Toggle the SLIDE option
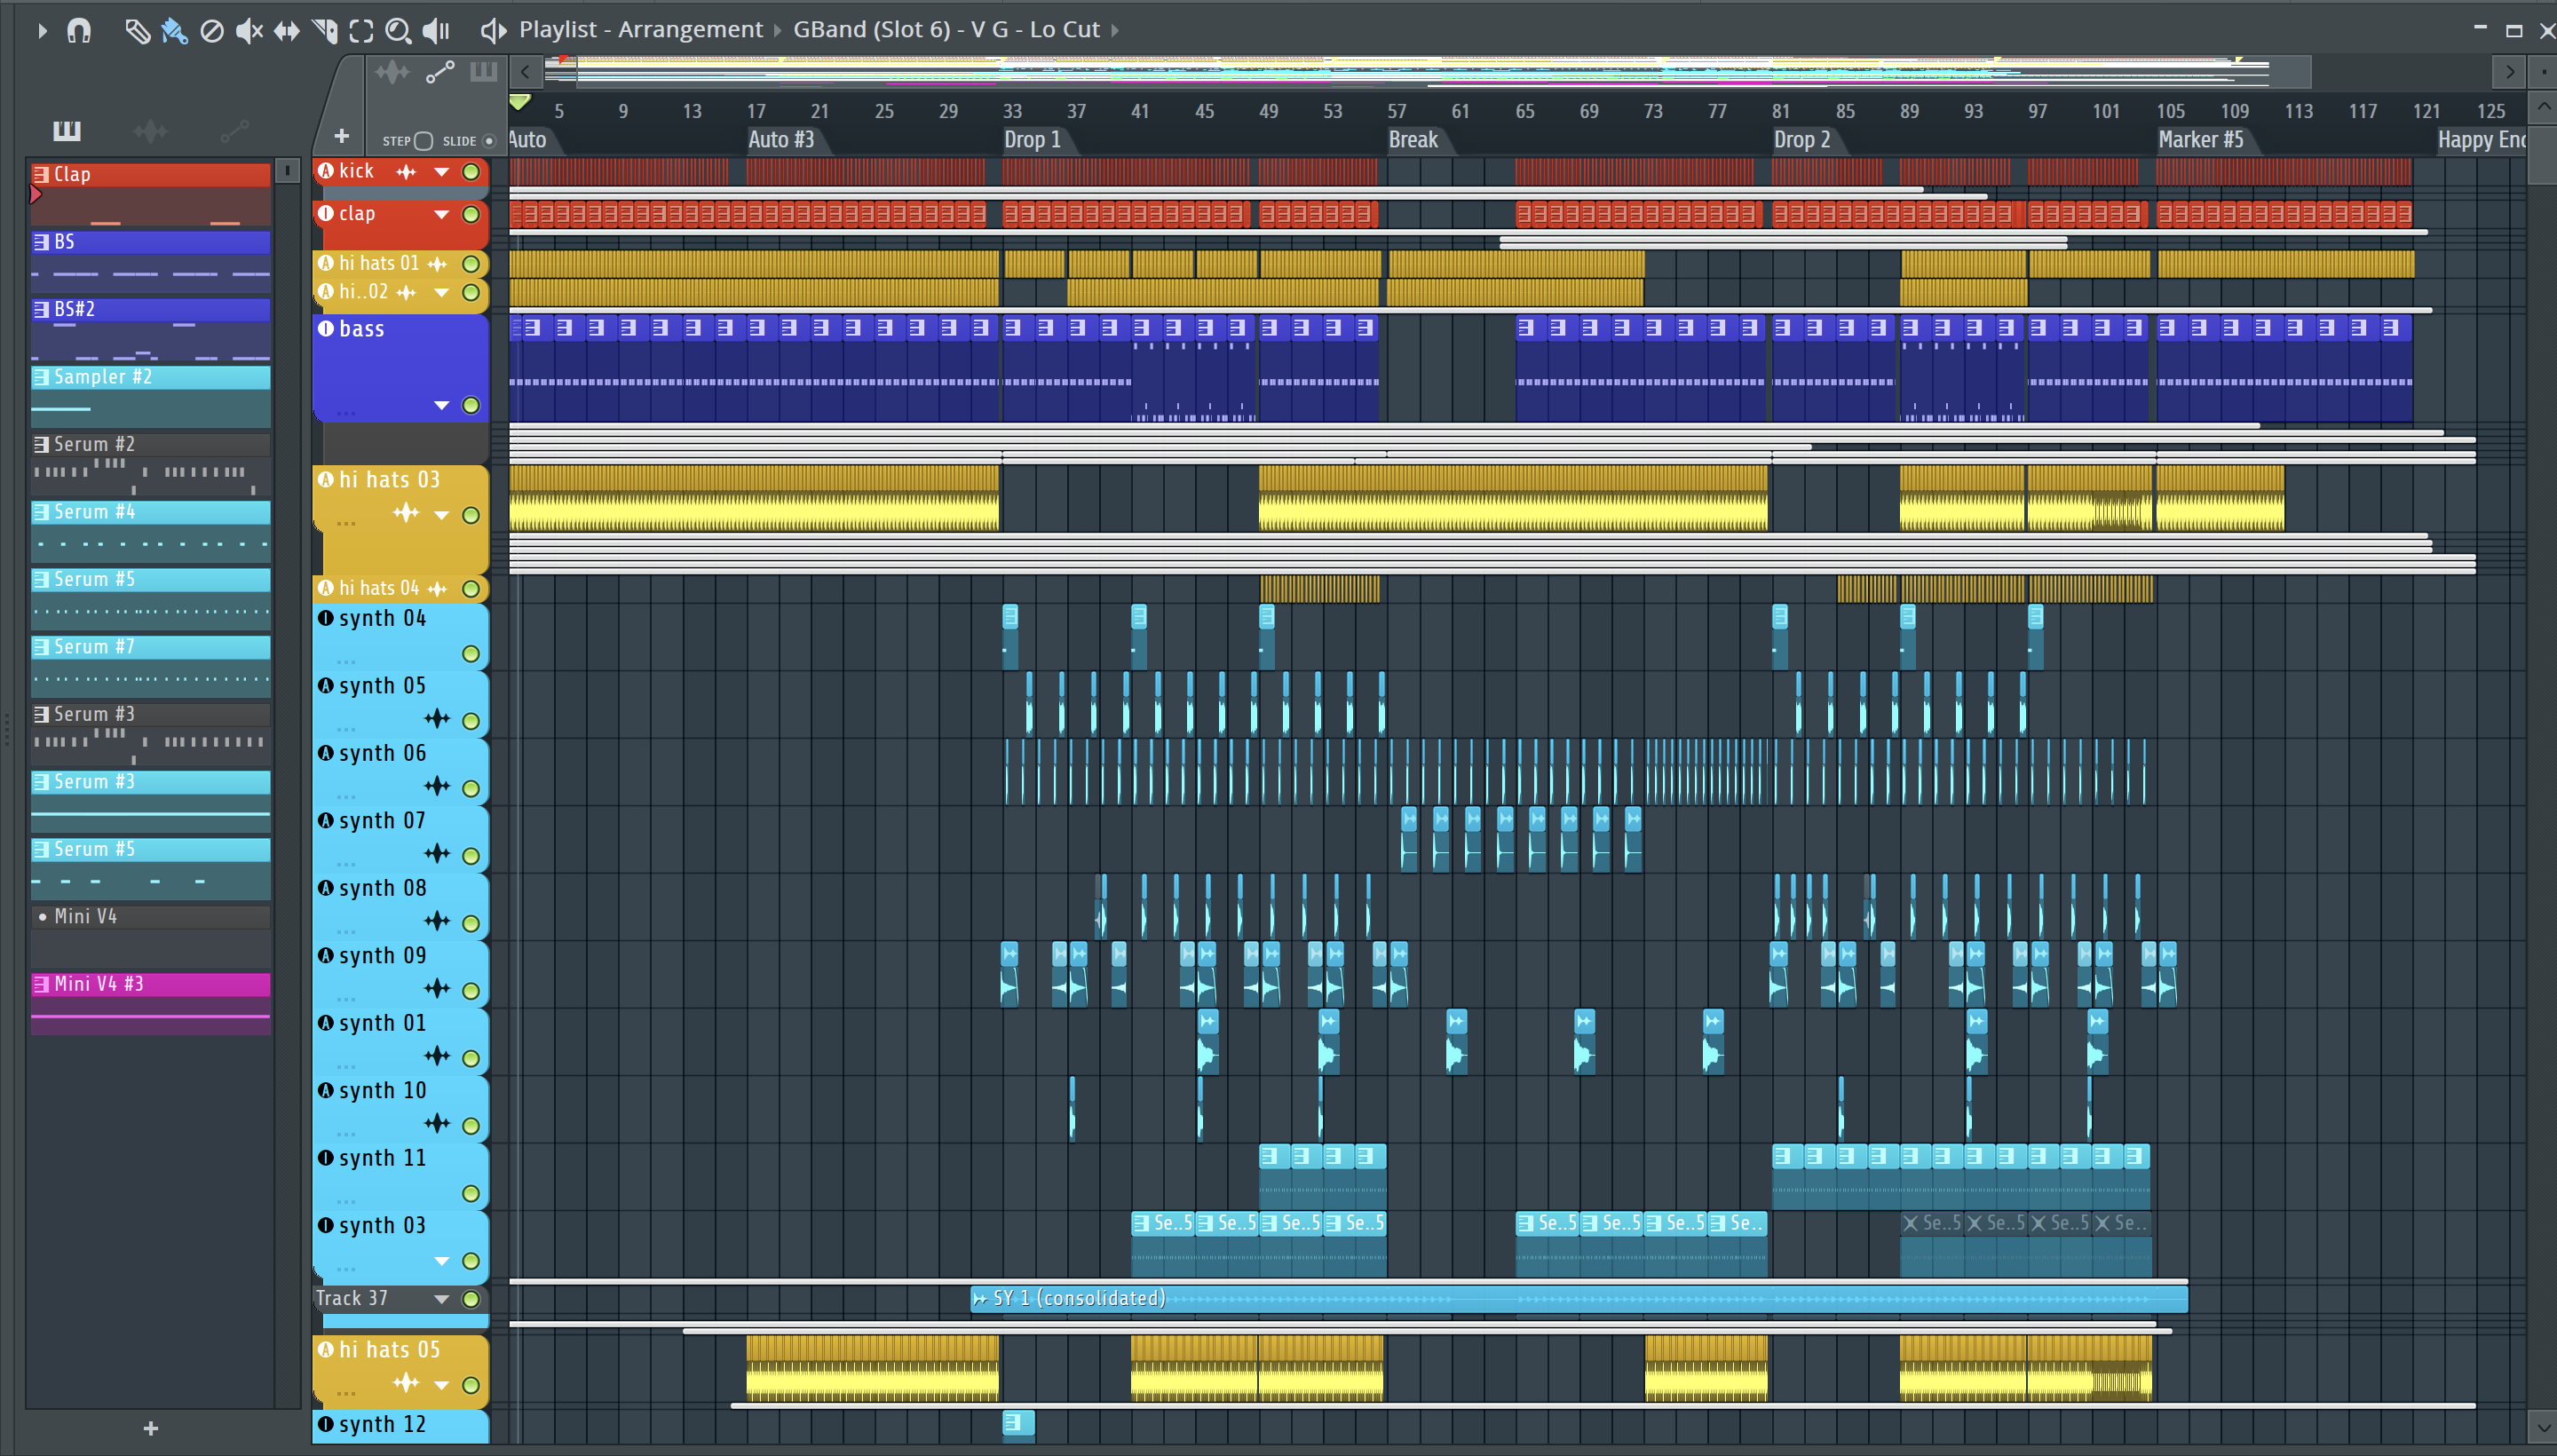 (489, 141)
